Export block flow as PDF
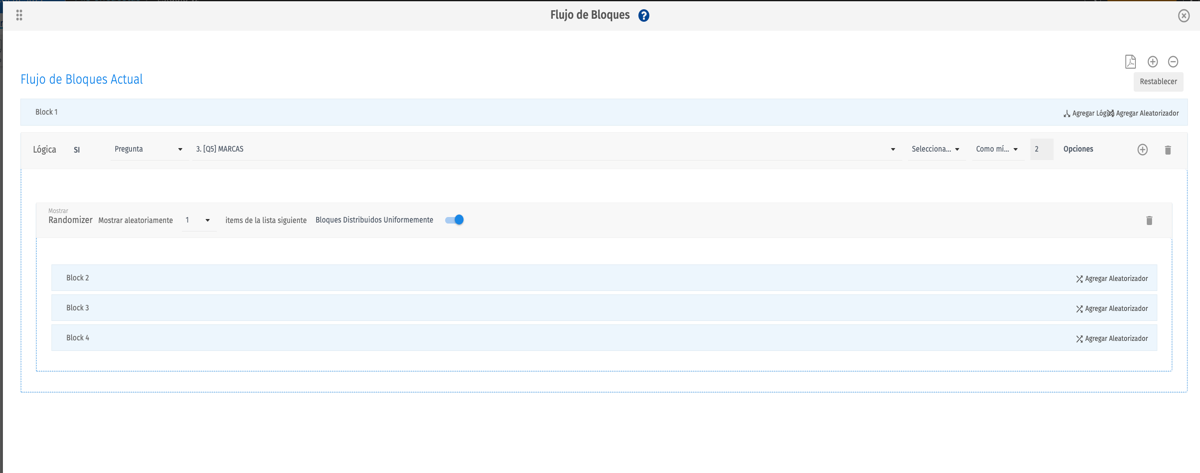1200x473 pixels. tap(1131, 62)
